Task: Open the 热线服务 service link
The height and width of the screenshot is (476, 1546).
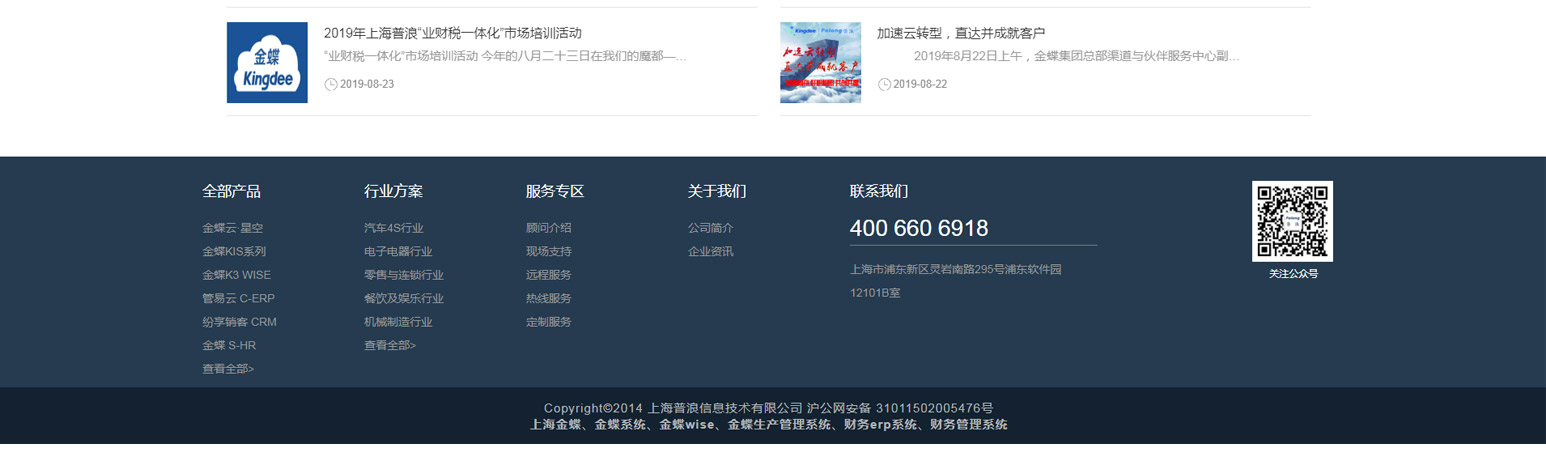Action: [x=549, y=298]
